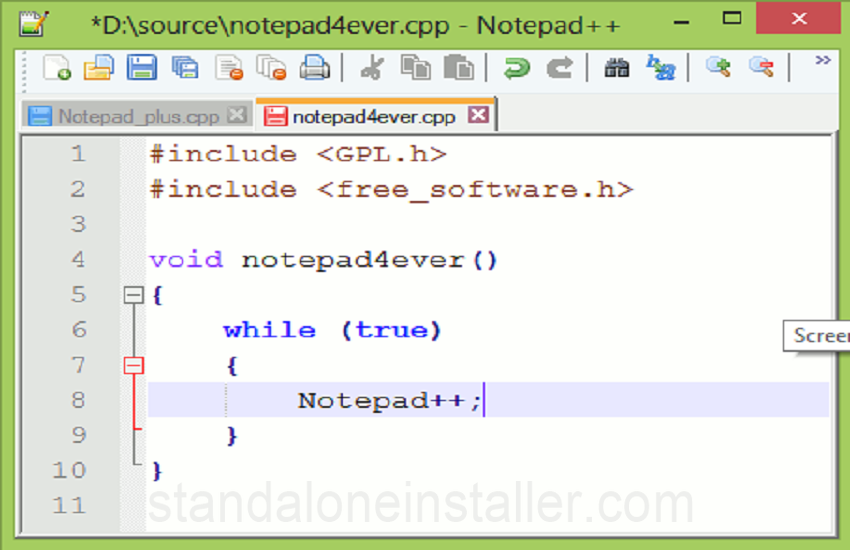Zoom out using the magnifier minus icon

(x=762, y=67)
